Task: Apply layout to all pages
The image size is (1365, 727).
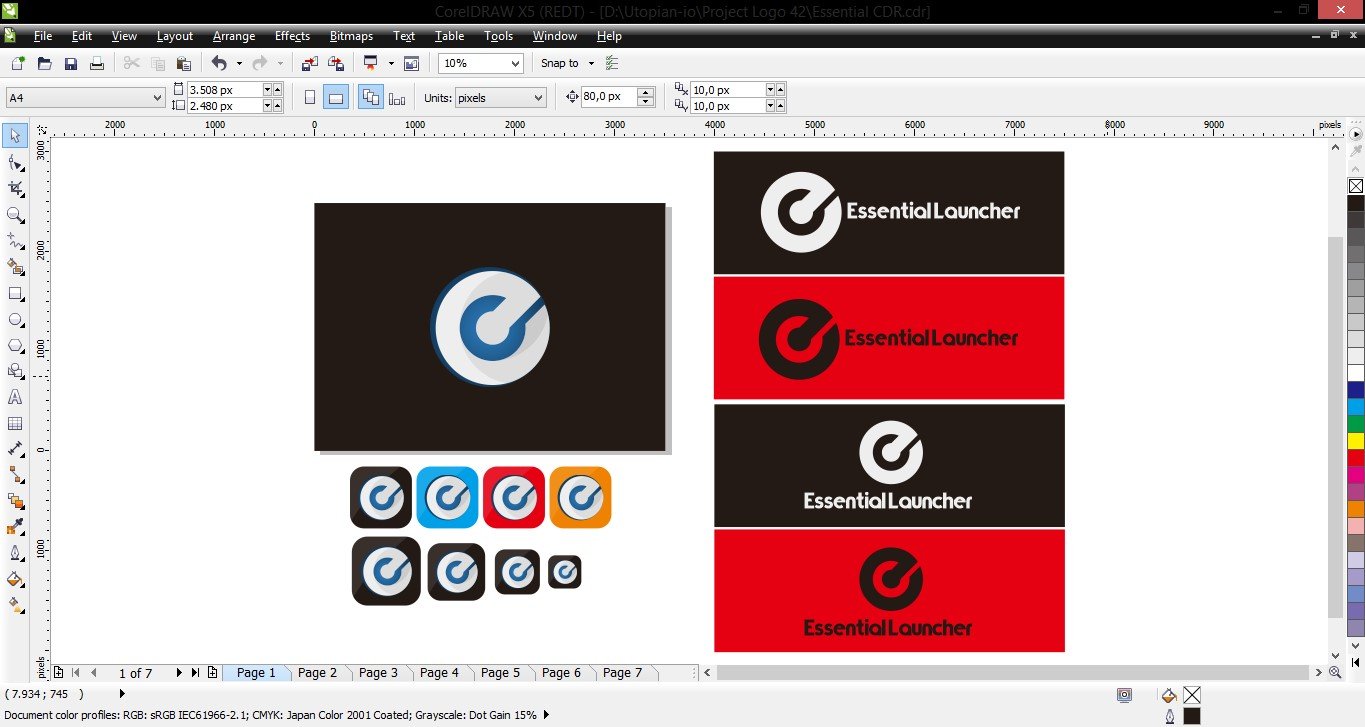Action: pos(370,98)
